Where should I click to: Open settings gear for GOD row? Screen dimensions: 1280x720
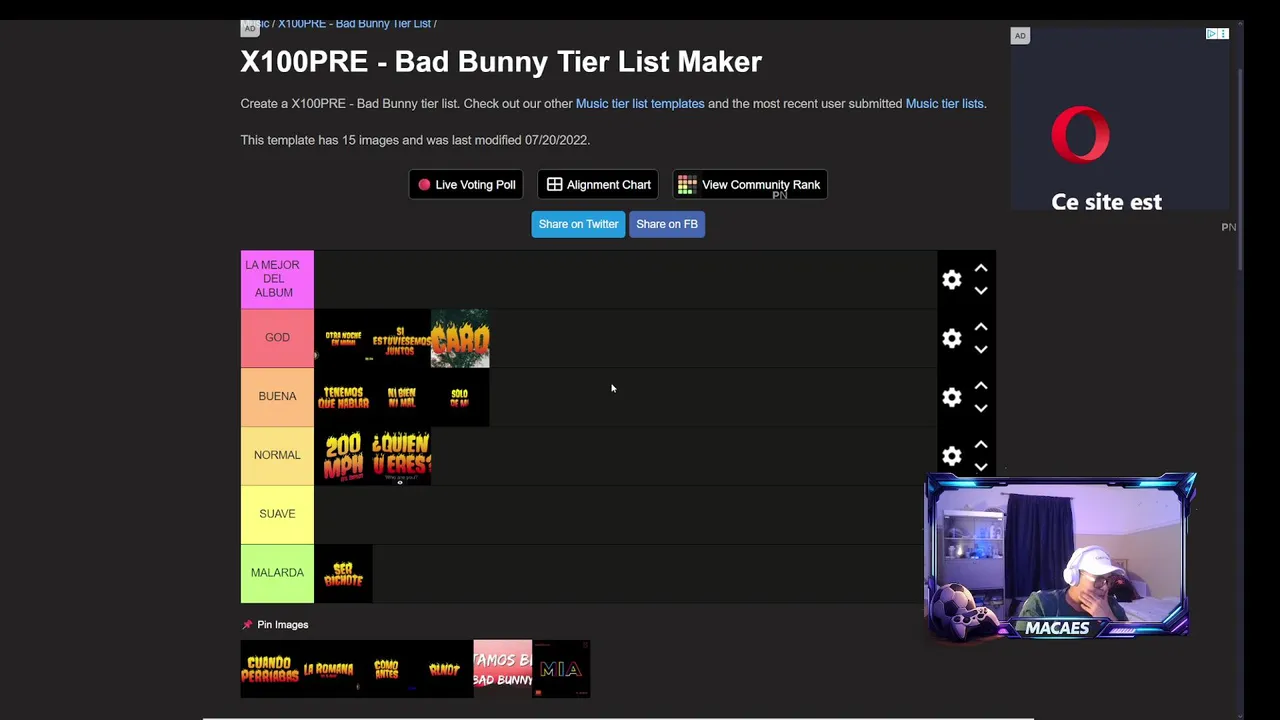(x=952, y=339)
